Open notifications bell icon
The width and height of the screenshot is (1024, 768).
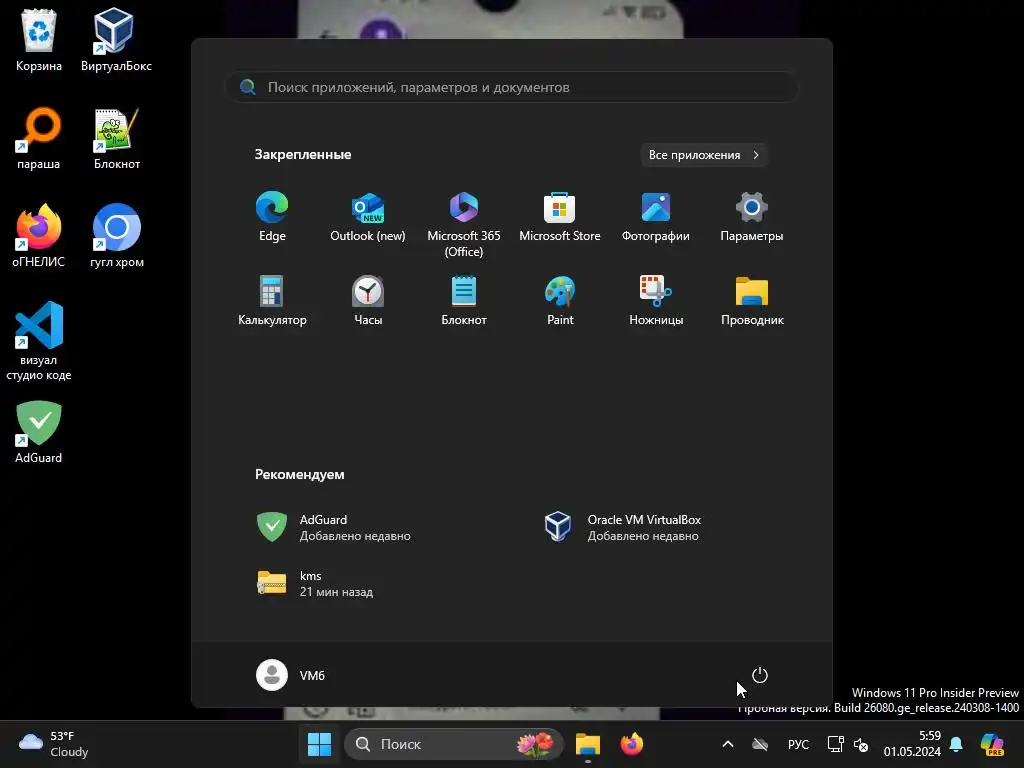(956, 744)
